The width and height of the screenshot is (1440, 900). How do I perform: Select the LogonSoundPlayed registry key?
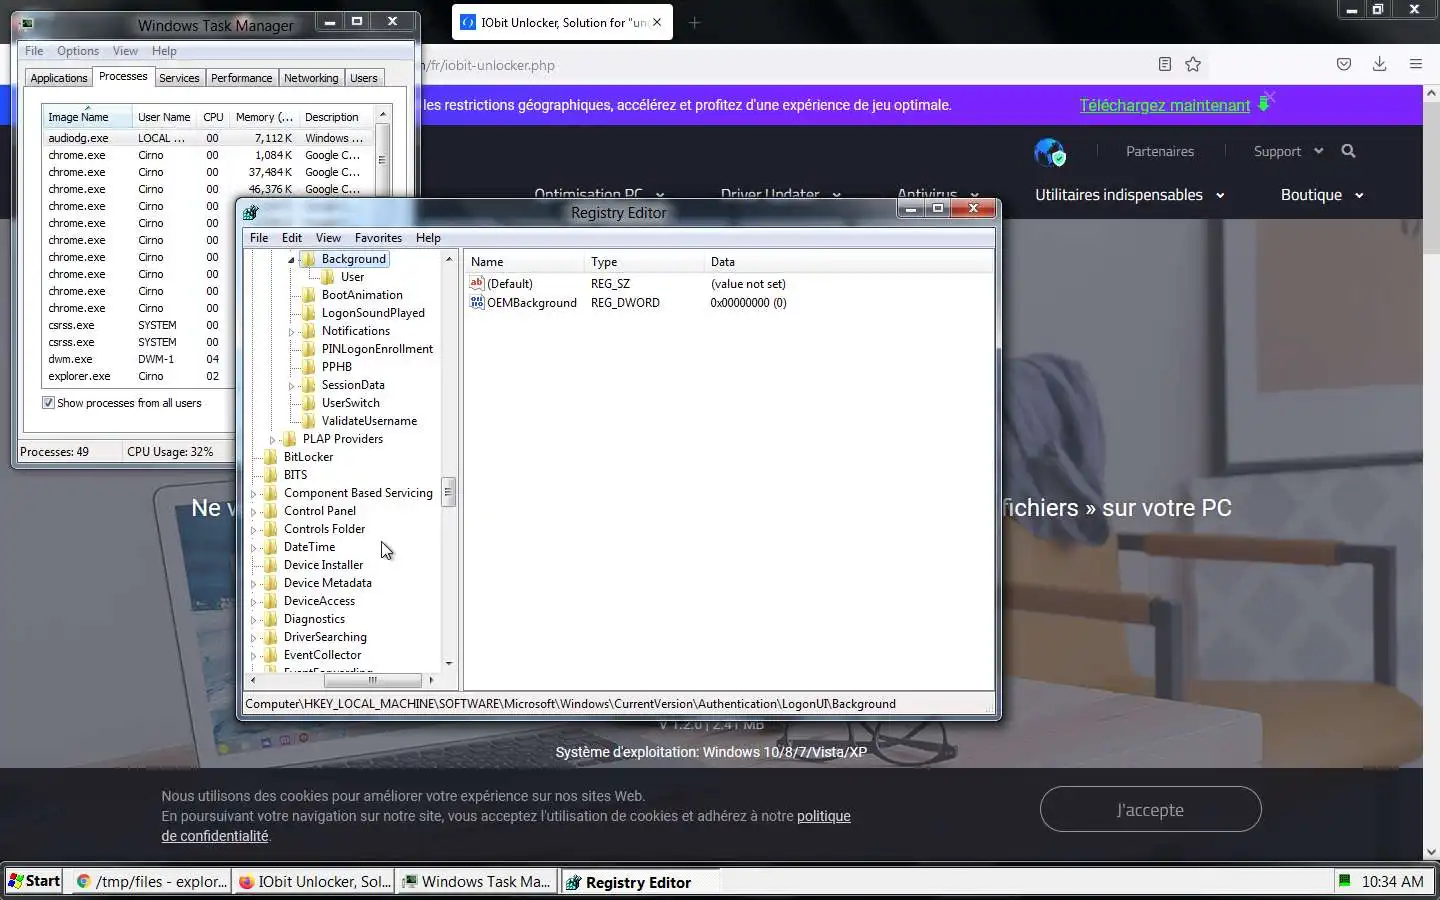coord(373,313)
